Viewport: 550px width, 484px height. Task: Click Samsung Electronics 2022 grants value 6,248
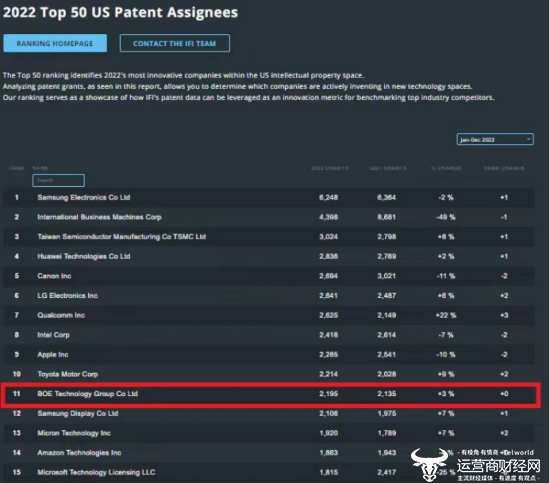[329, 197]
